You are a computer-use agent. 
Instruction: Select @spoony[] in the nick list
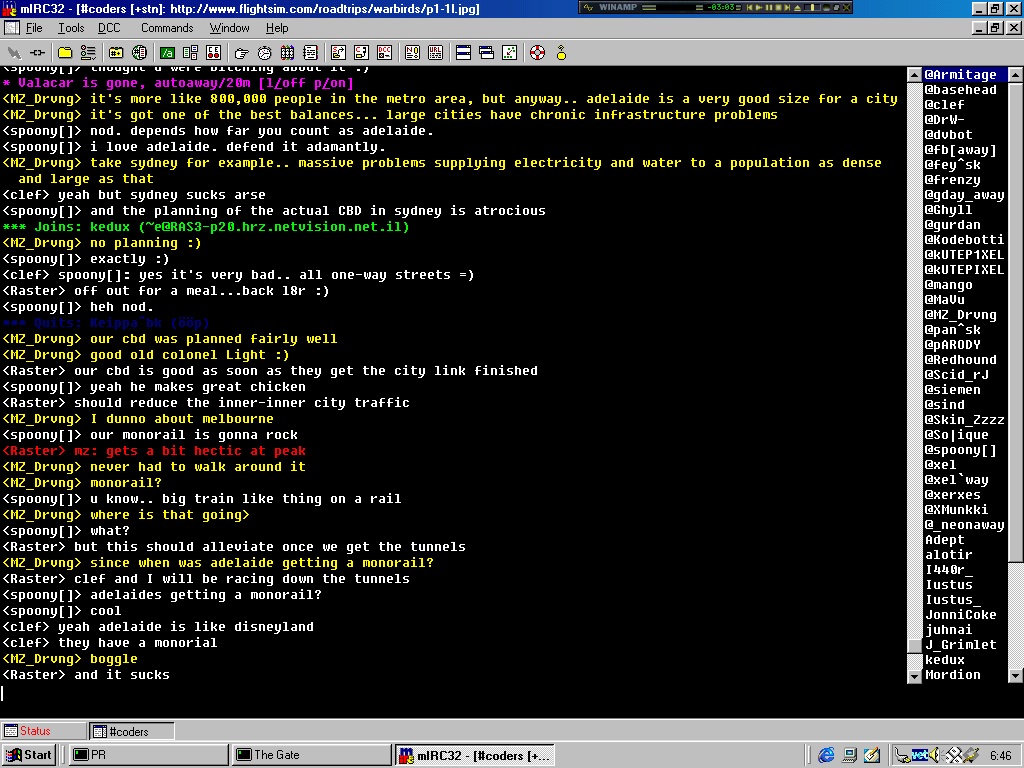[x=960, y=450]
